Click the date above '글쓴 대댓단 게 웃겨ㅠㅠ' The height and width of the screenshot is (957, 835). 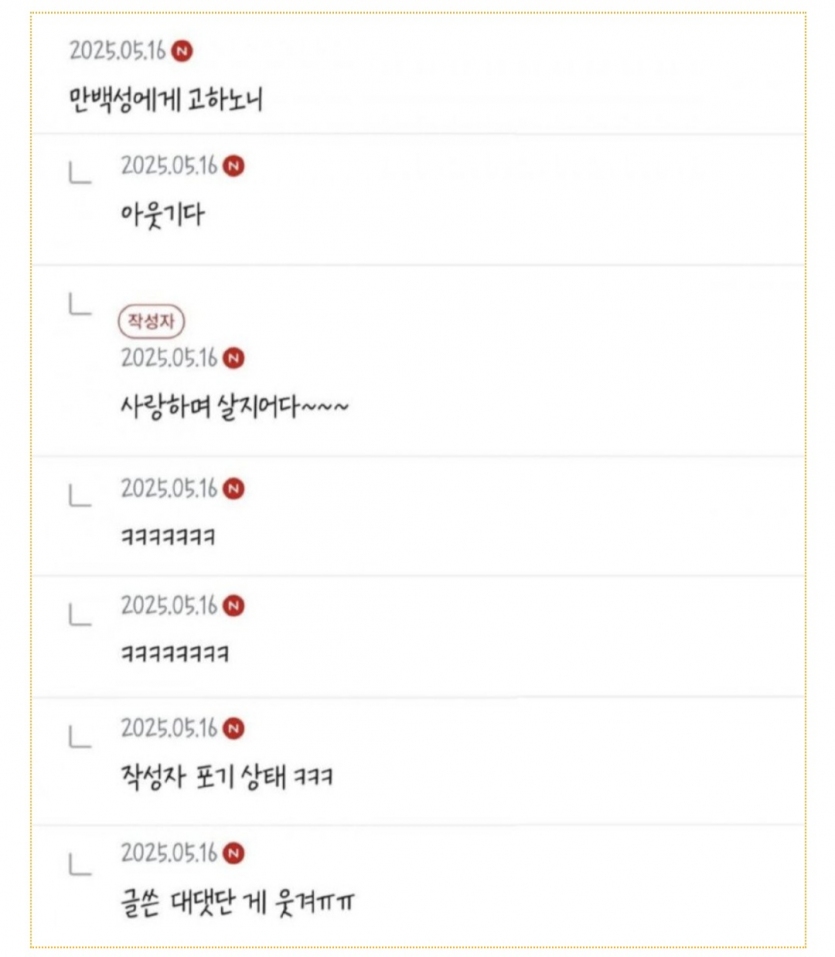pos(169,853)
